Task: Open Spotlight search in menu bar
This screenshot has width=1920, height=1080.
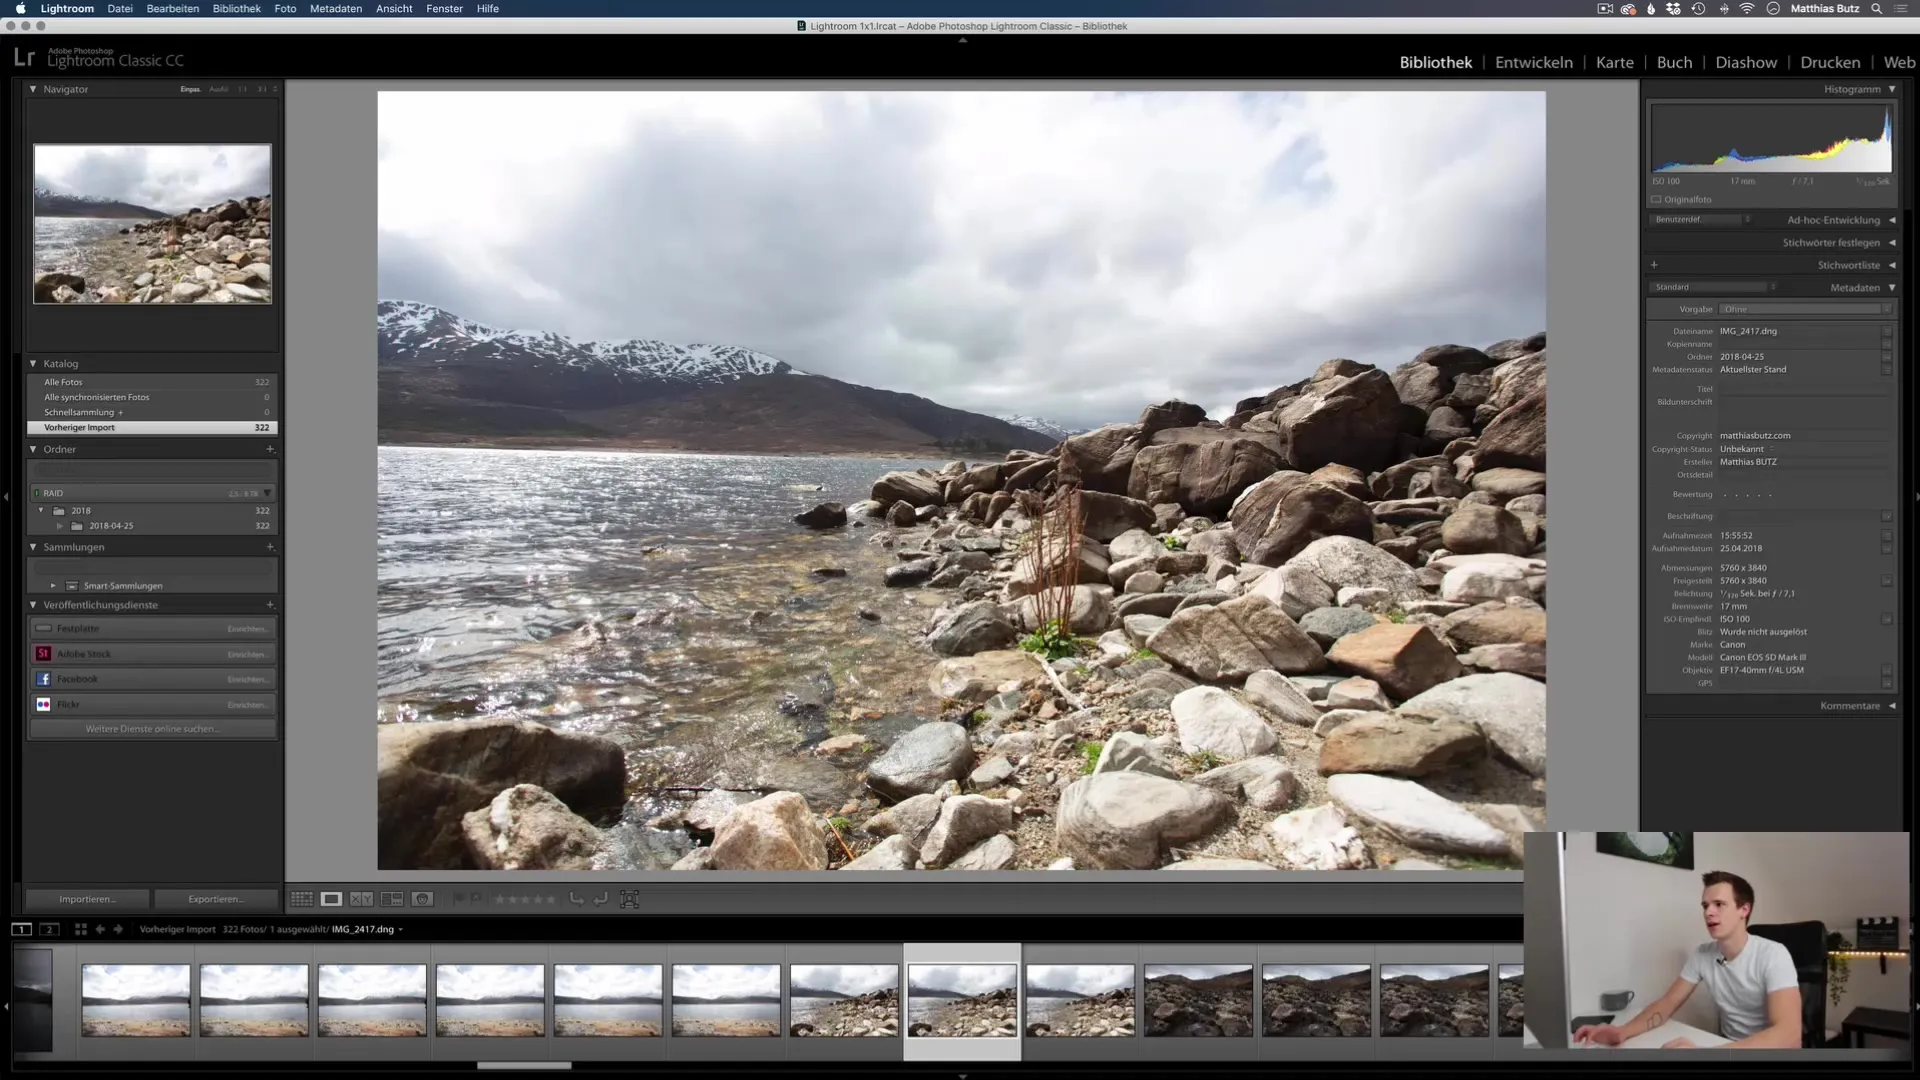Action: point(1877,8)
